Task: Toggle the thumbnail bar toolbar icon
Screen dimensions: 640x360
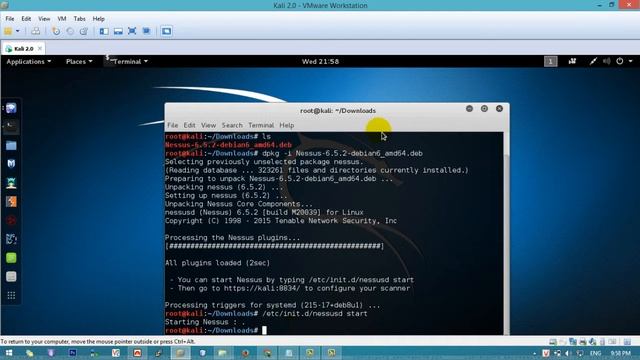Action: click(118, 31)
